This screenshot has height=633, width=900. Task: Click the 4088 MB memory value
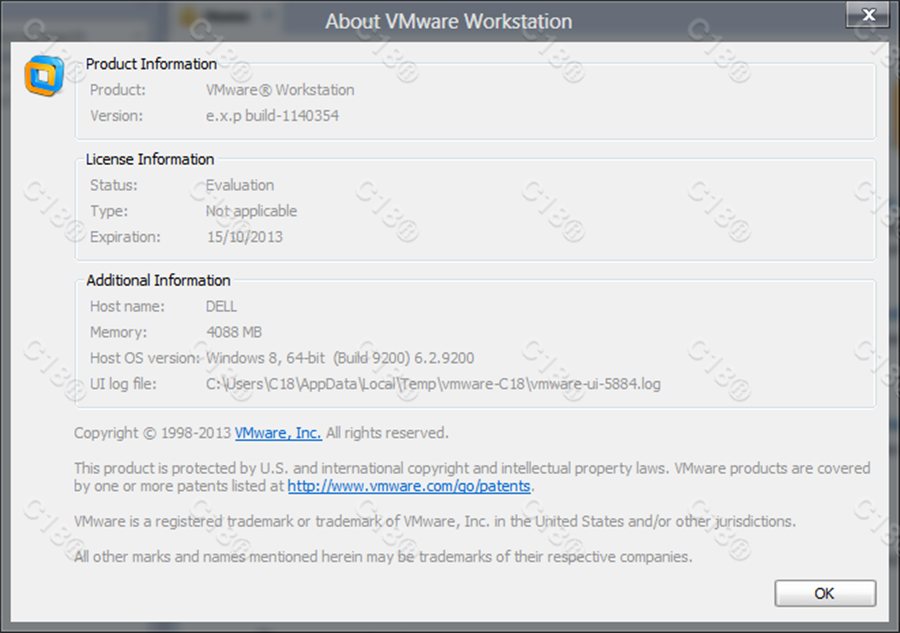point(234,332)
